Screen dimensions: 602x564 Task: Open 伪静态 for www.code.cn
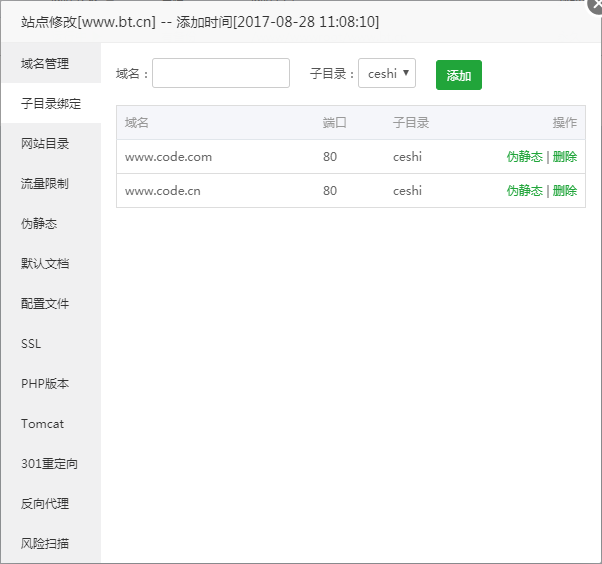(x=524, y=191)
